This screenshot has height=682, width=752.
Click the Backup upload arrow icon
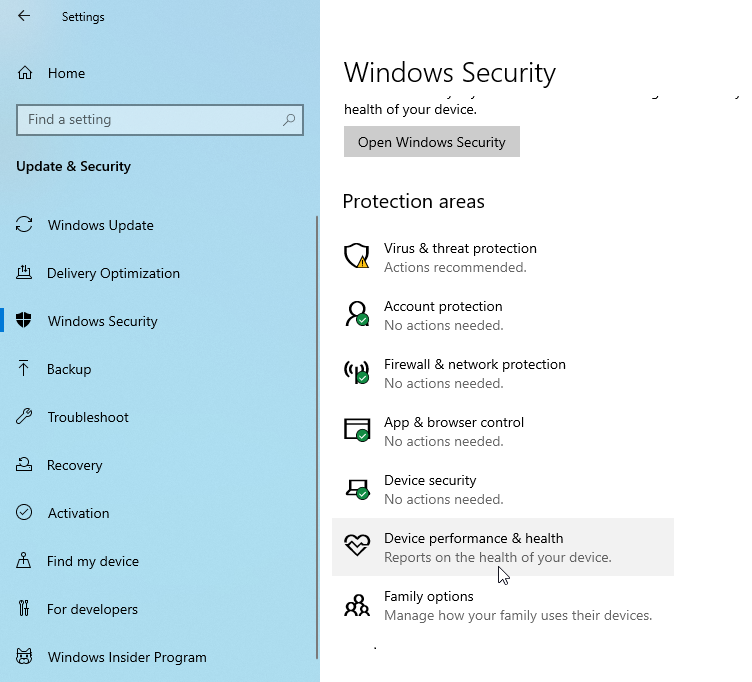[24, 368]
